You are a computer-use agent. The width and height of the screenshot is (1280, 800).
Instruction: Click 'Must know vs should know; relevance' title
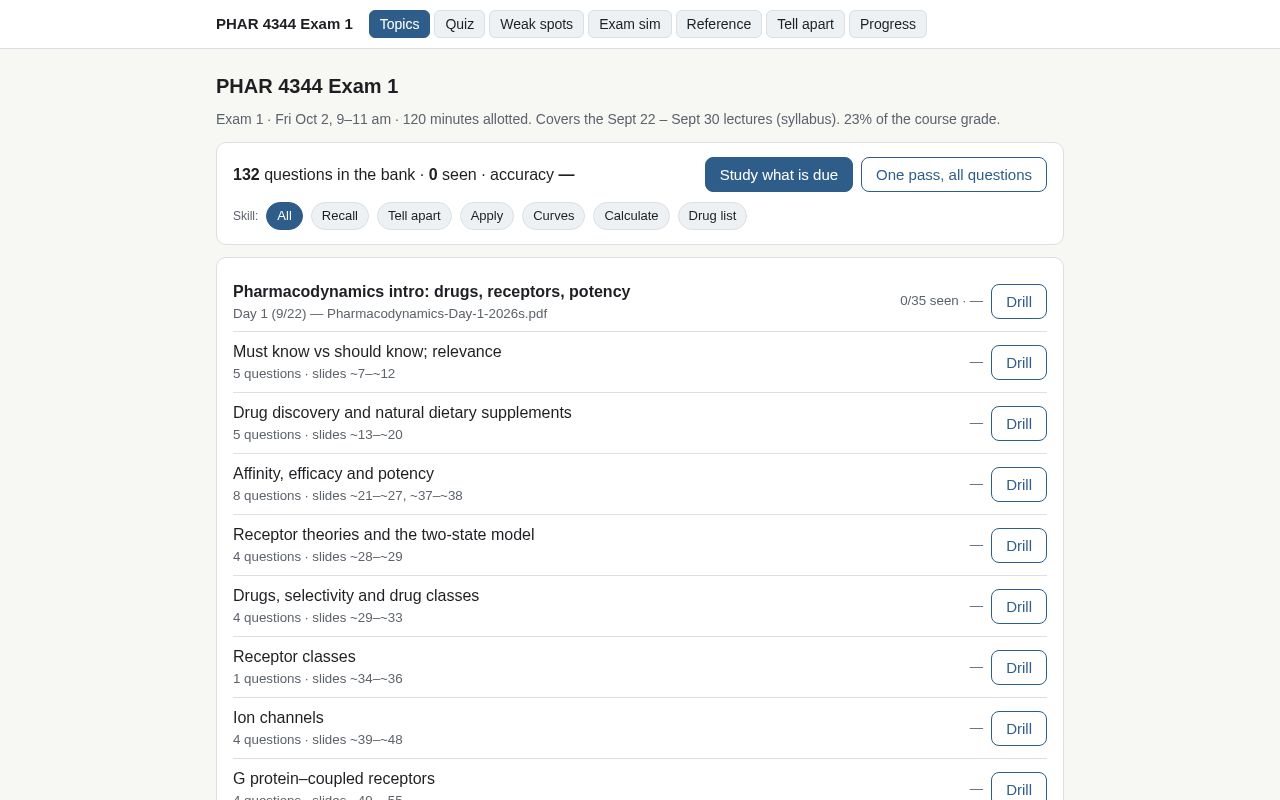tap(367, 352)
